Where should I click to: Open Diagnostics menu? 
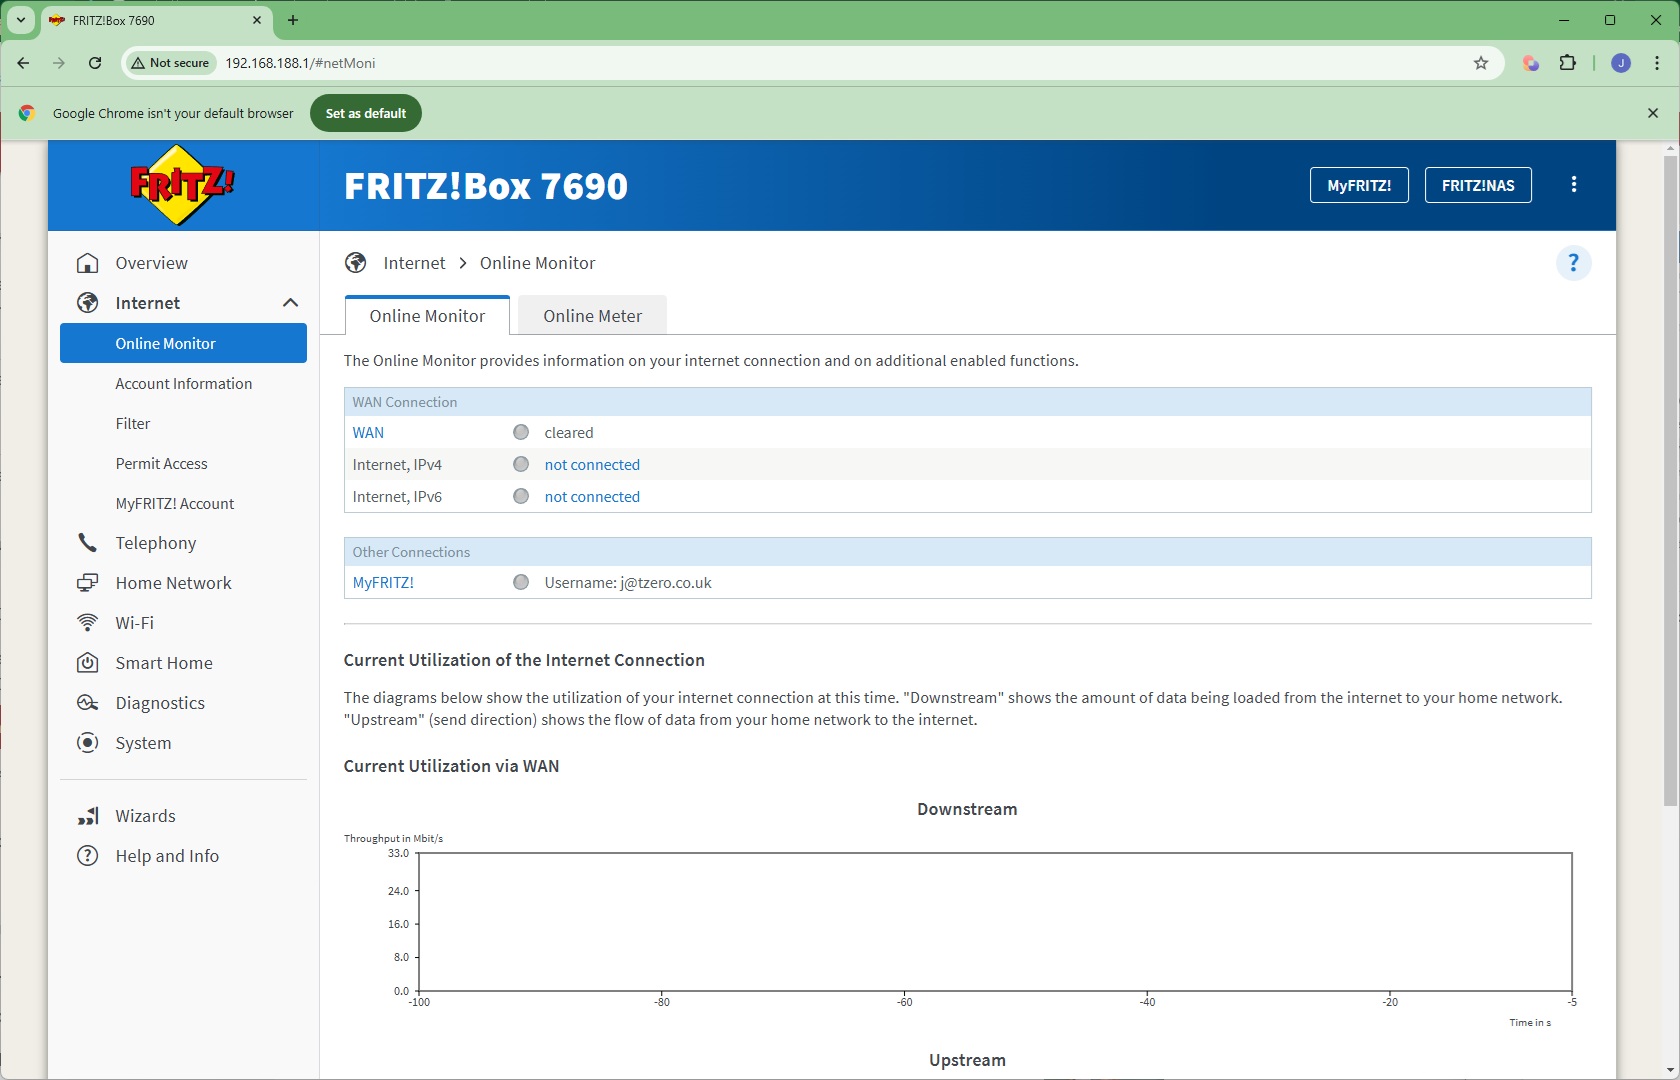tap(160, 703)
